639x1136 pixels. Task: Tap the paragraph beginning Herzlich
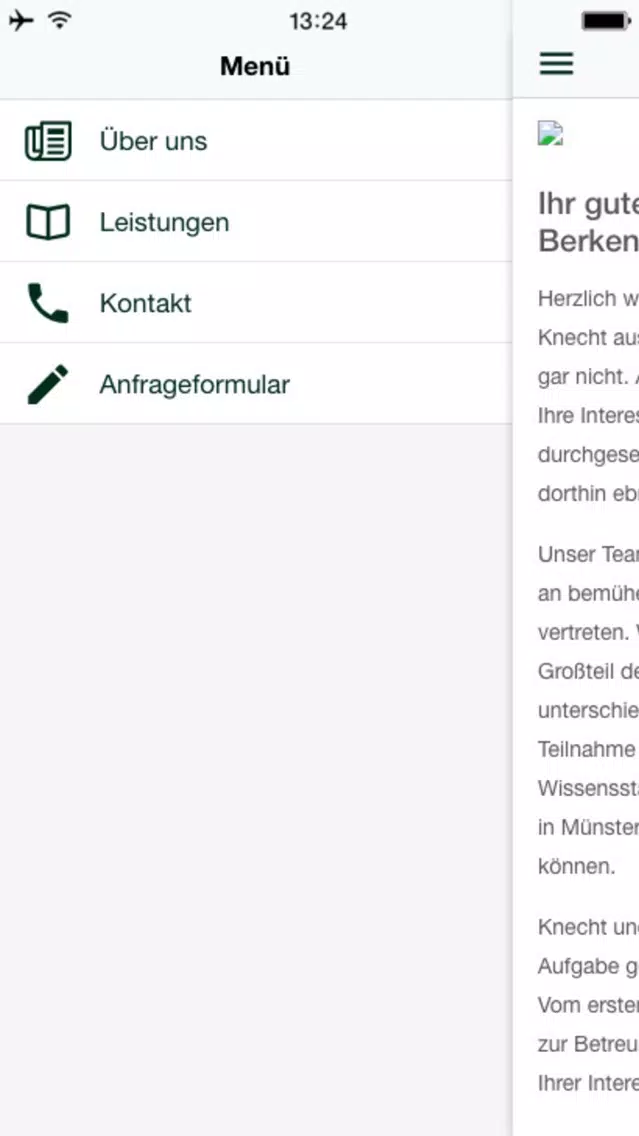588,396
